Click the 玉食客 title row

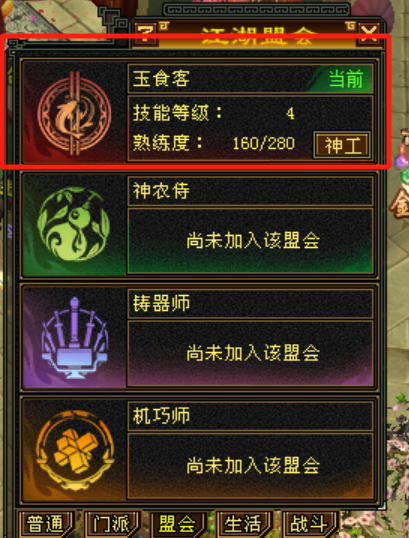(250, 79)
